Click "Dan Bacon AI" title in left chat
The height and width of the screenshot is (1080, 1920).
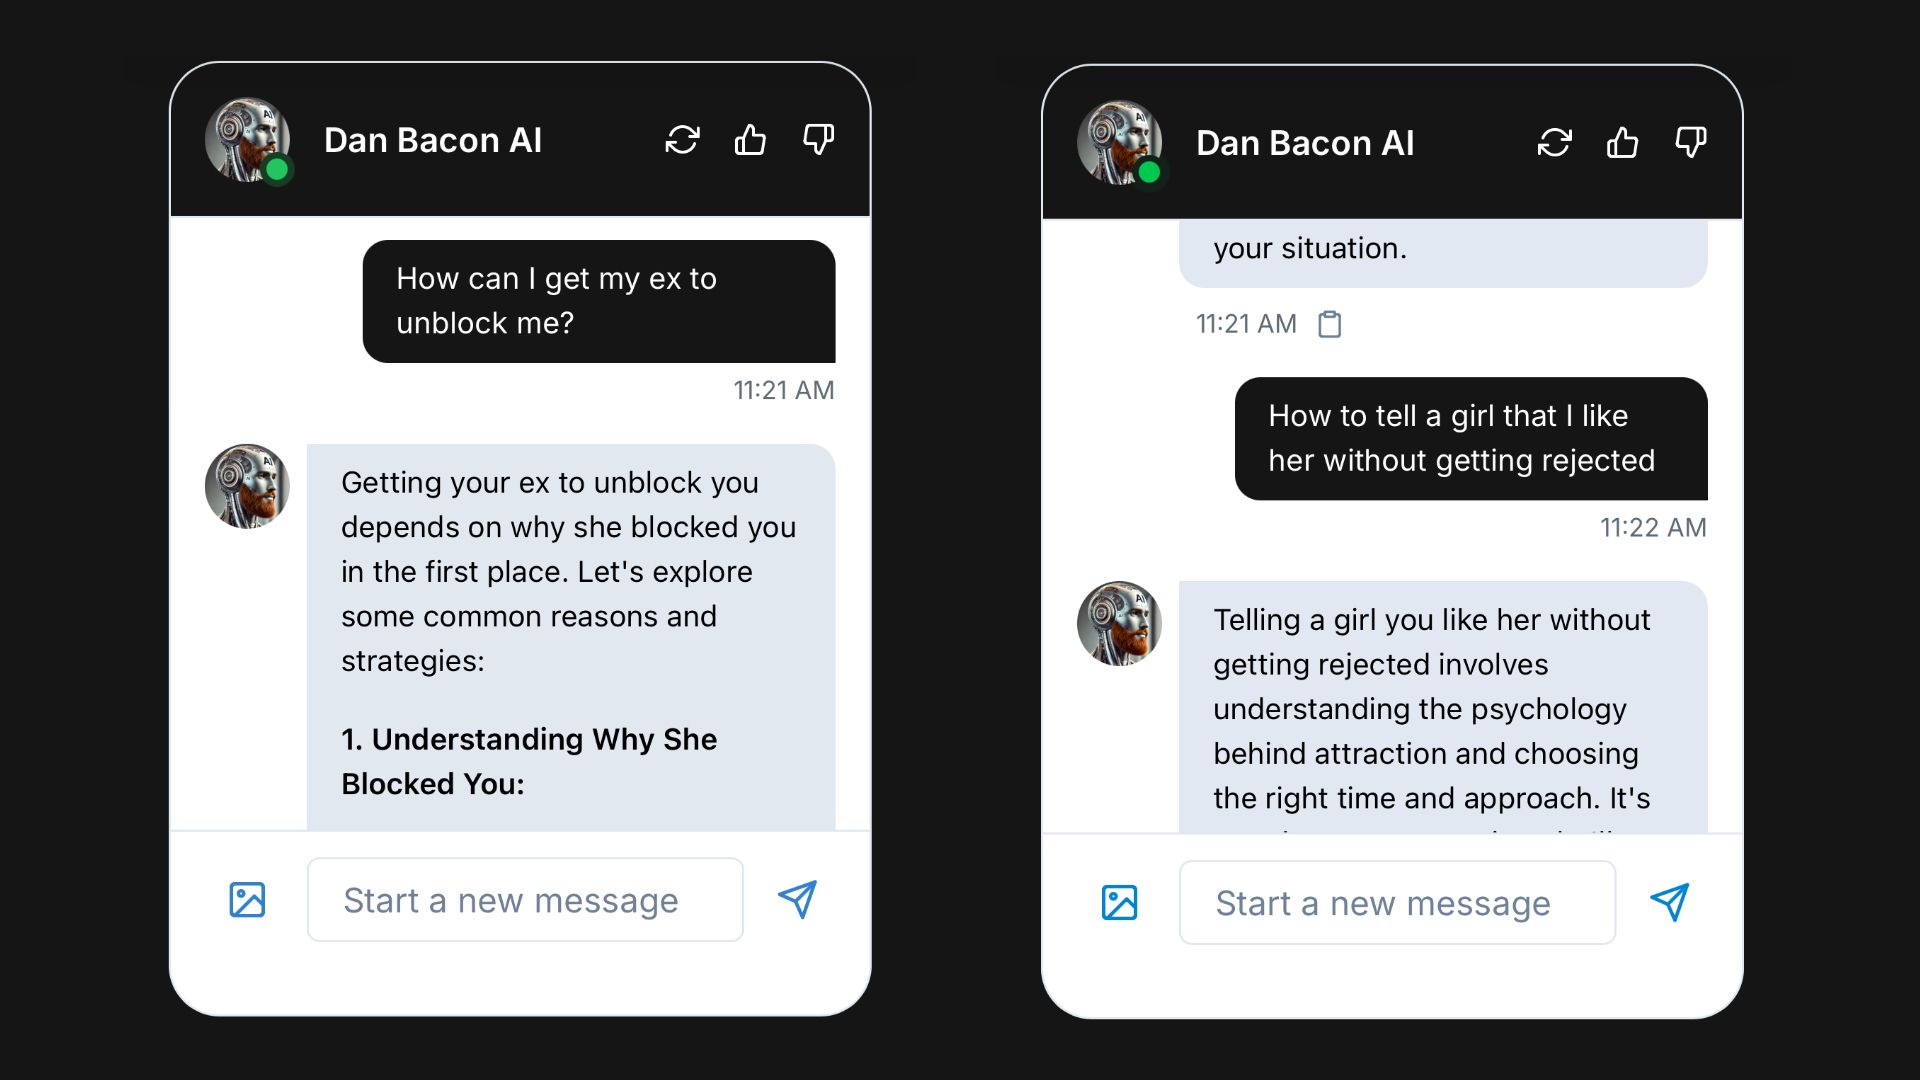433,140
